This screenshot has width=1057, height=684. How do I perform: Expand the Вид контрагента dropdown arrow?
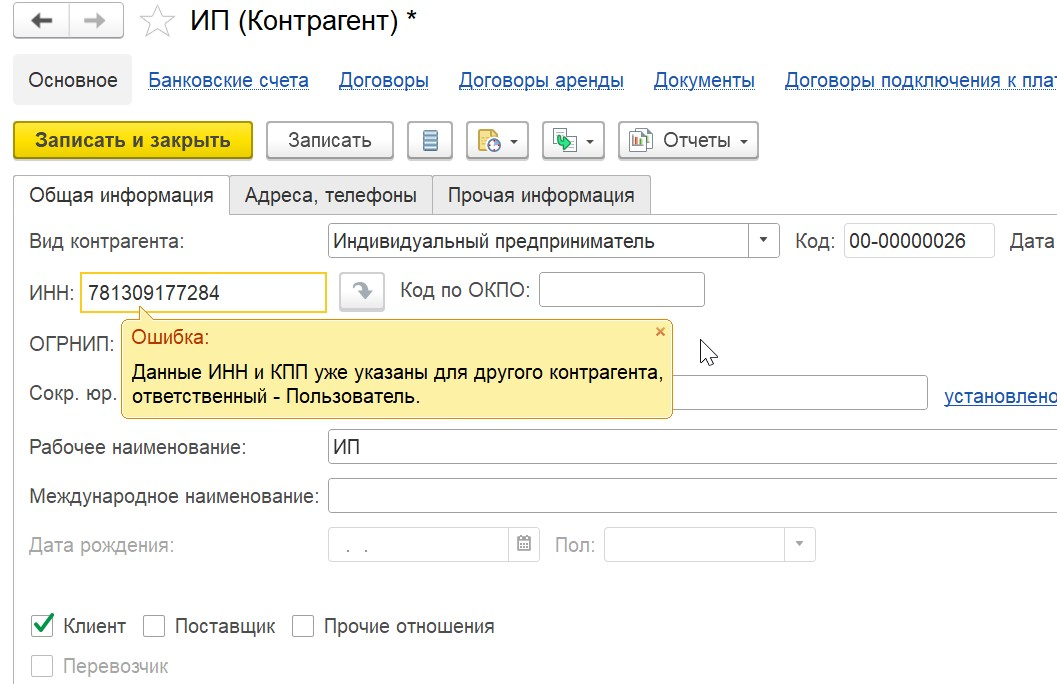coord(763,241)
